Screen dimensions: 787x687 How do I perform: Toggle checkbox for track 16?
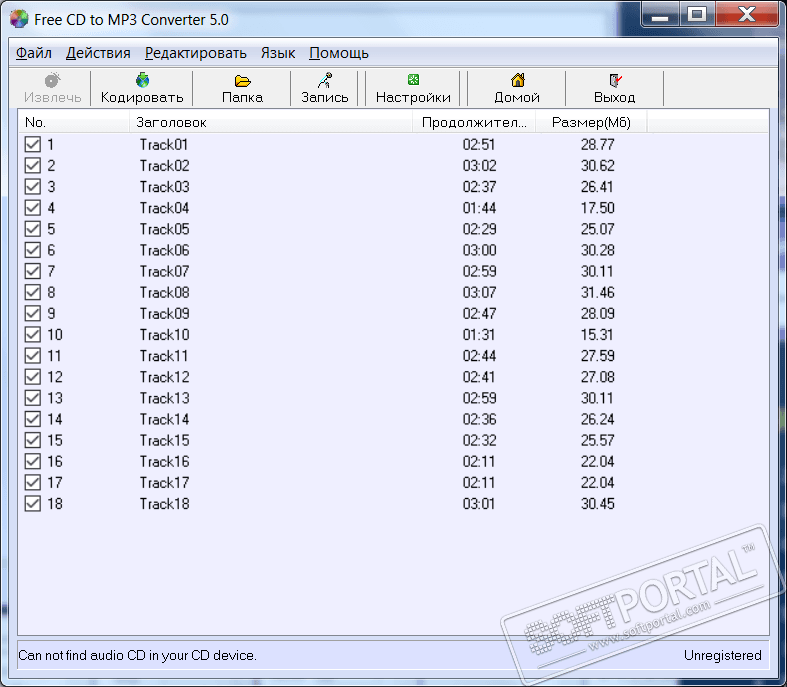pos(33,461)
